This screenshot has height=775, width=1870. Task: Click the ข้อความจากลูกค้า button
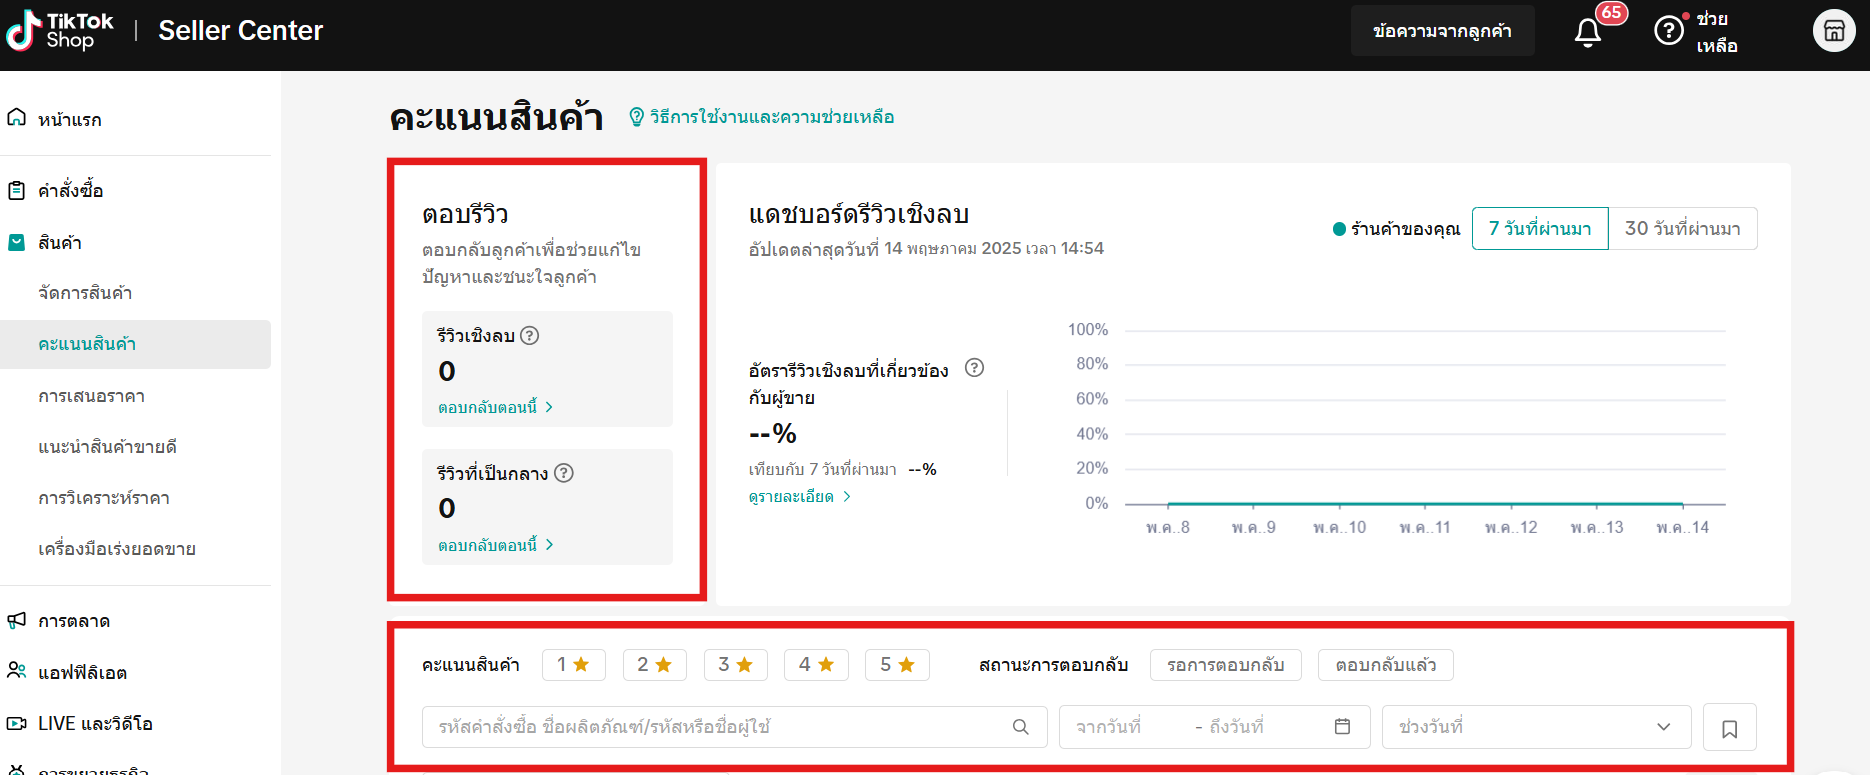1442,31
